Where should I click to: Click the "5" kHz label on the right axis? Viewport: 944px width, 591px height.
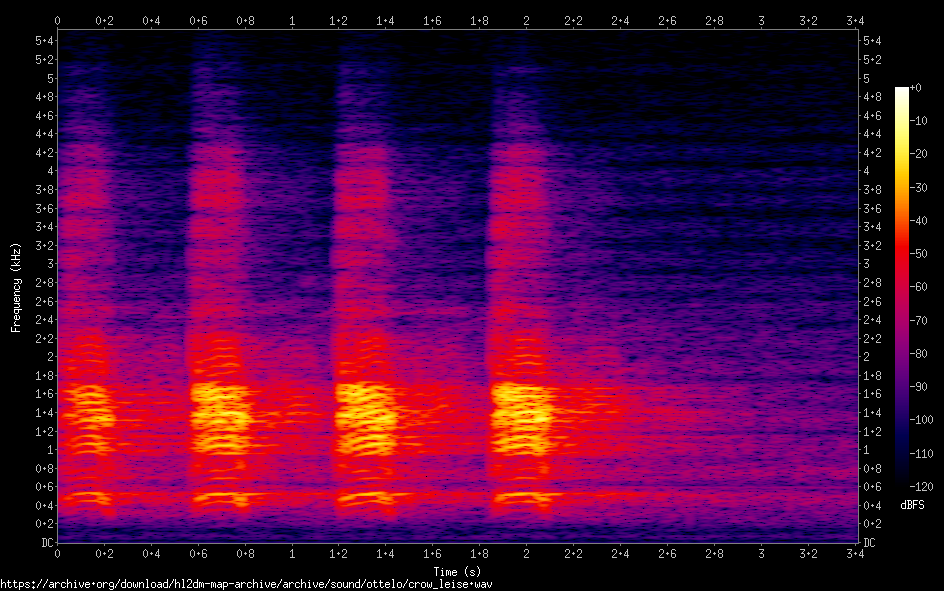(867, 78)
